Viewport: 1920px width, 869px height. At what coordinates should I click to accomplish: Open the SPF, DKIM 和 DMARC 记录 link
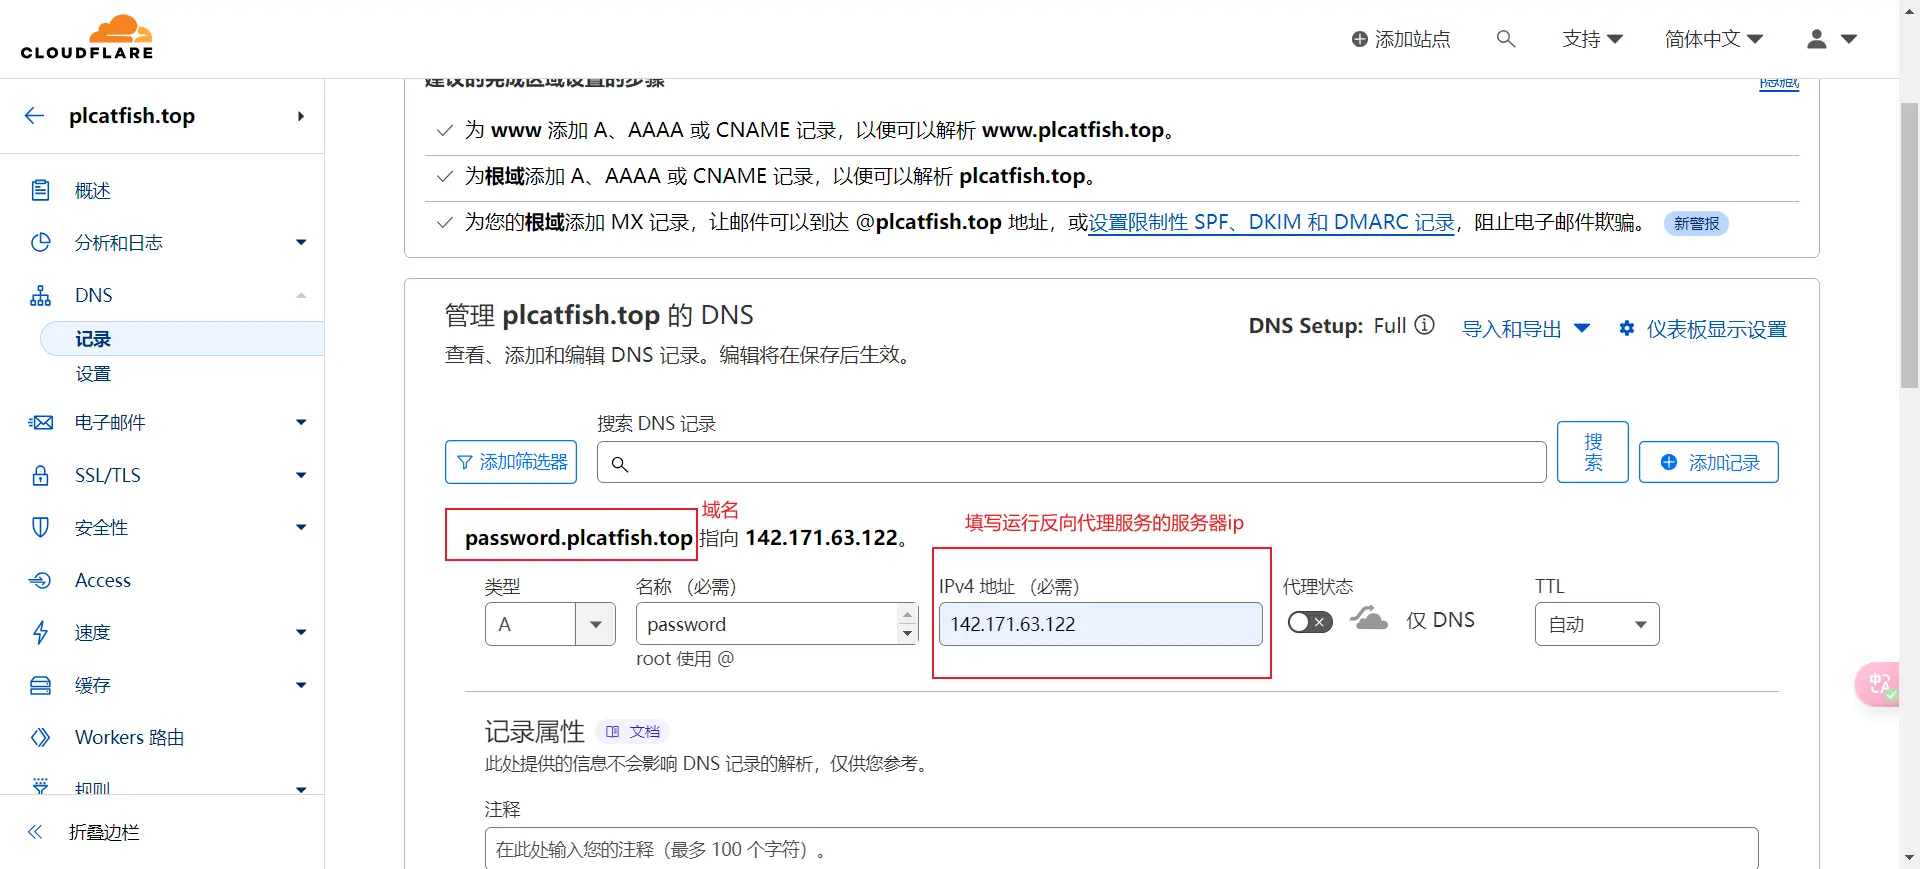[x=1271, y=222]
